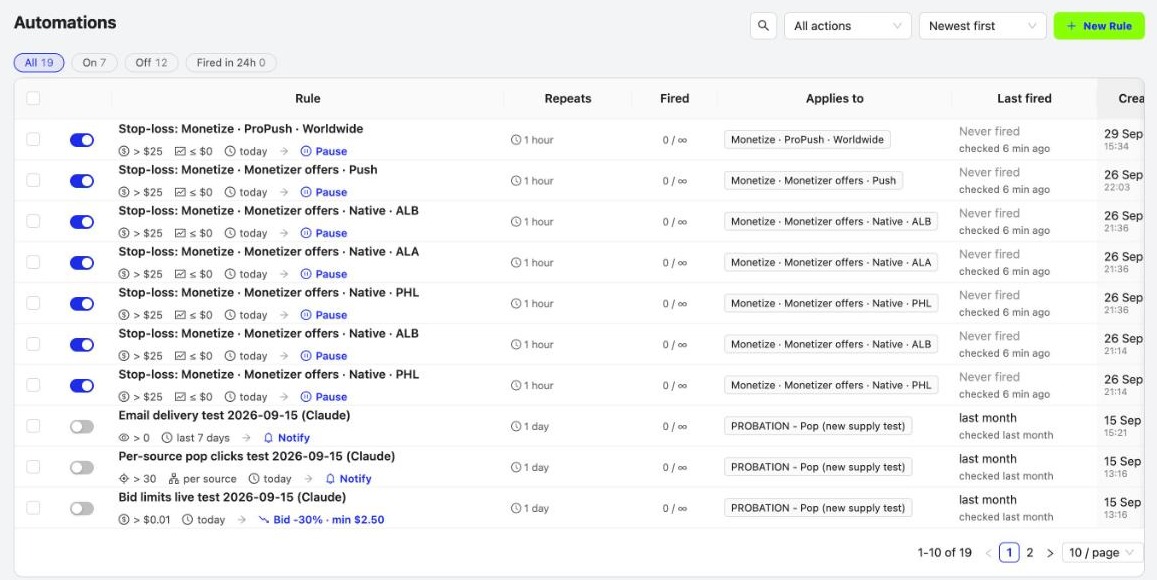
Task: Click the 'Monetize · ProPush · Worldwide' campaign tag
Action: (807, 139)
